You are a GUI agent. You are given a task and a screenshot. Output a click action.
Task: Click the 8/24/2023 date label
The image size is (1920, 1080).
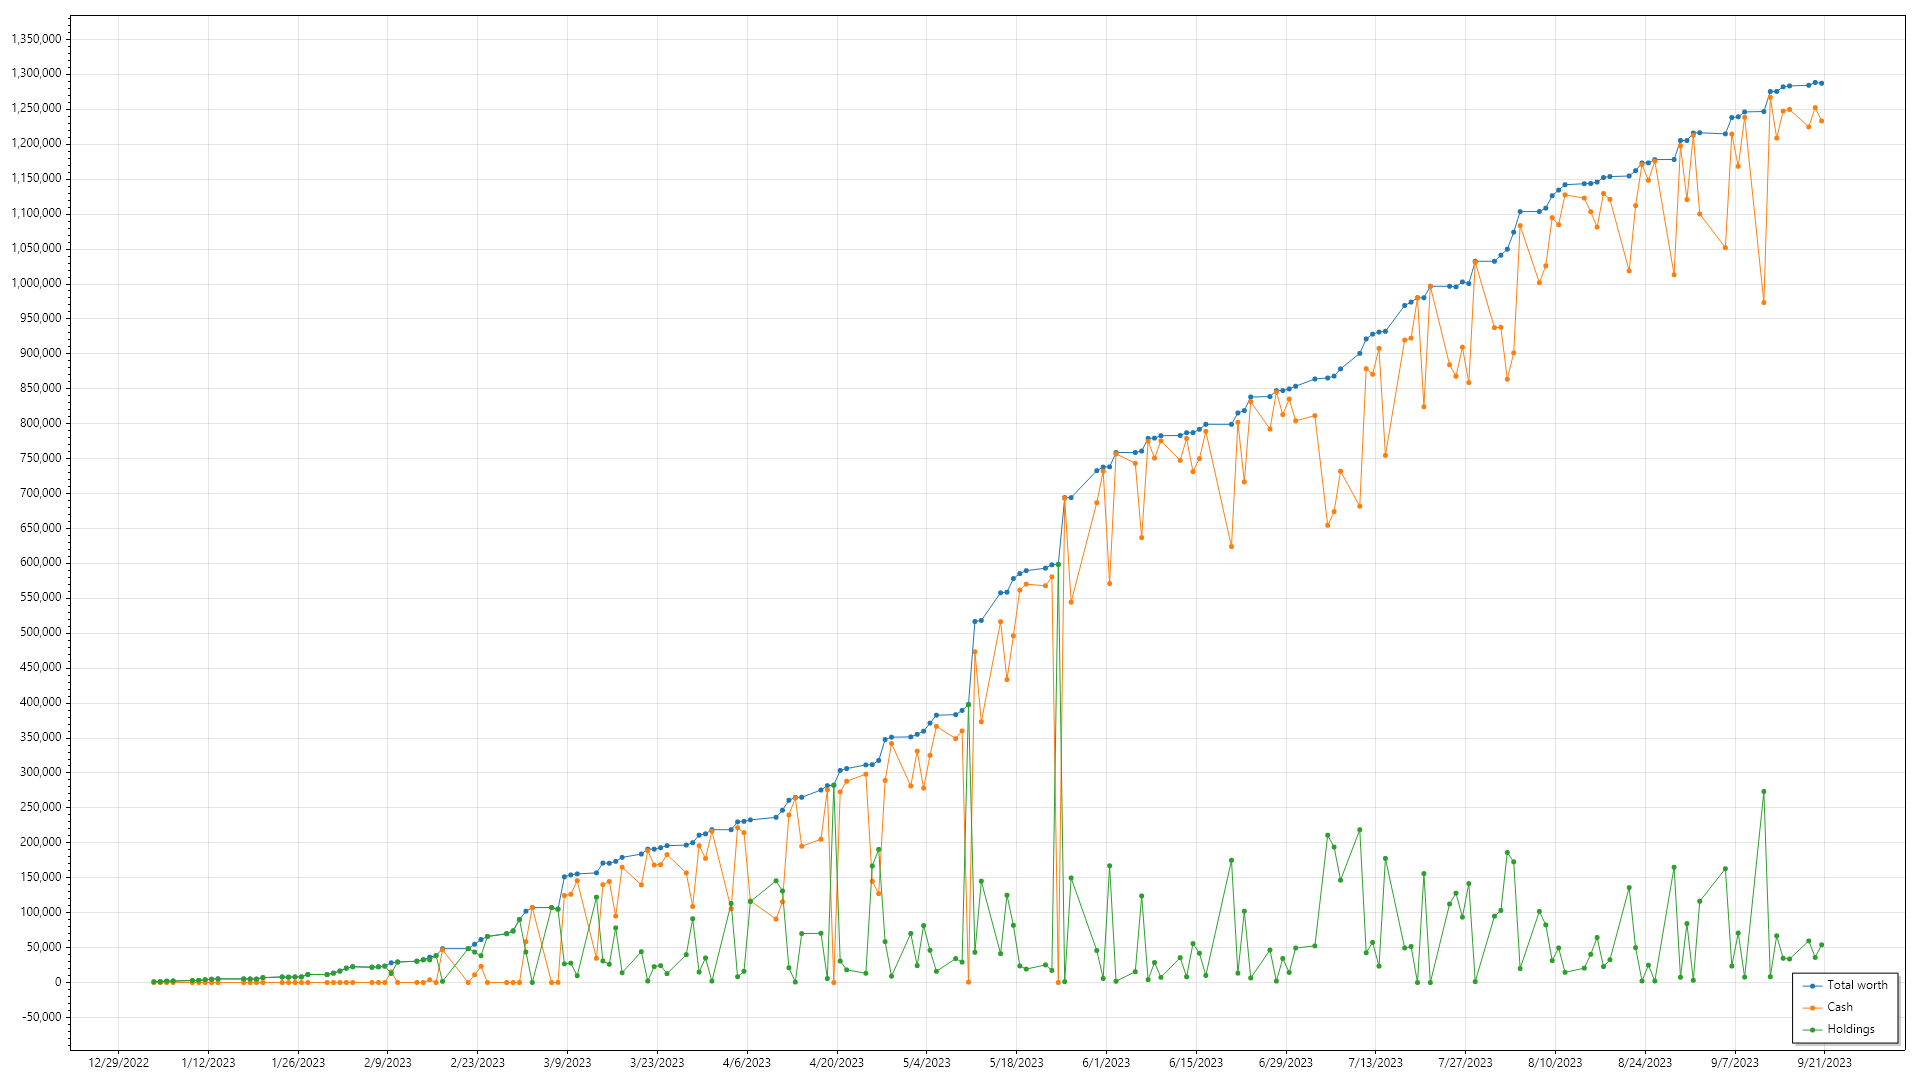click(1645, 1063)
